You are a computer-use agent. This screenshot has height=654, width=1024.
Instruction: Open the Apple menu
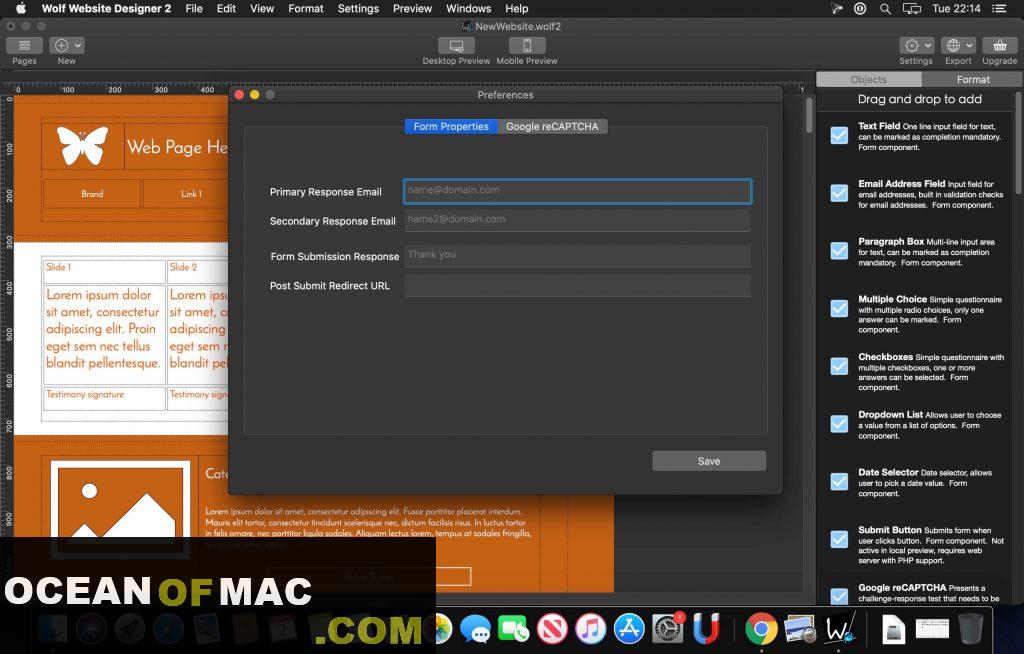point(21,8)
